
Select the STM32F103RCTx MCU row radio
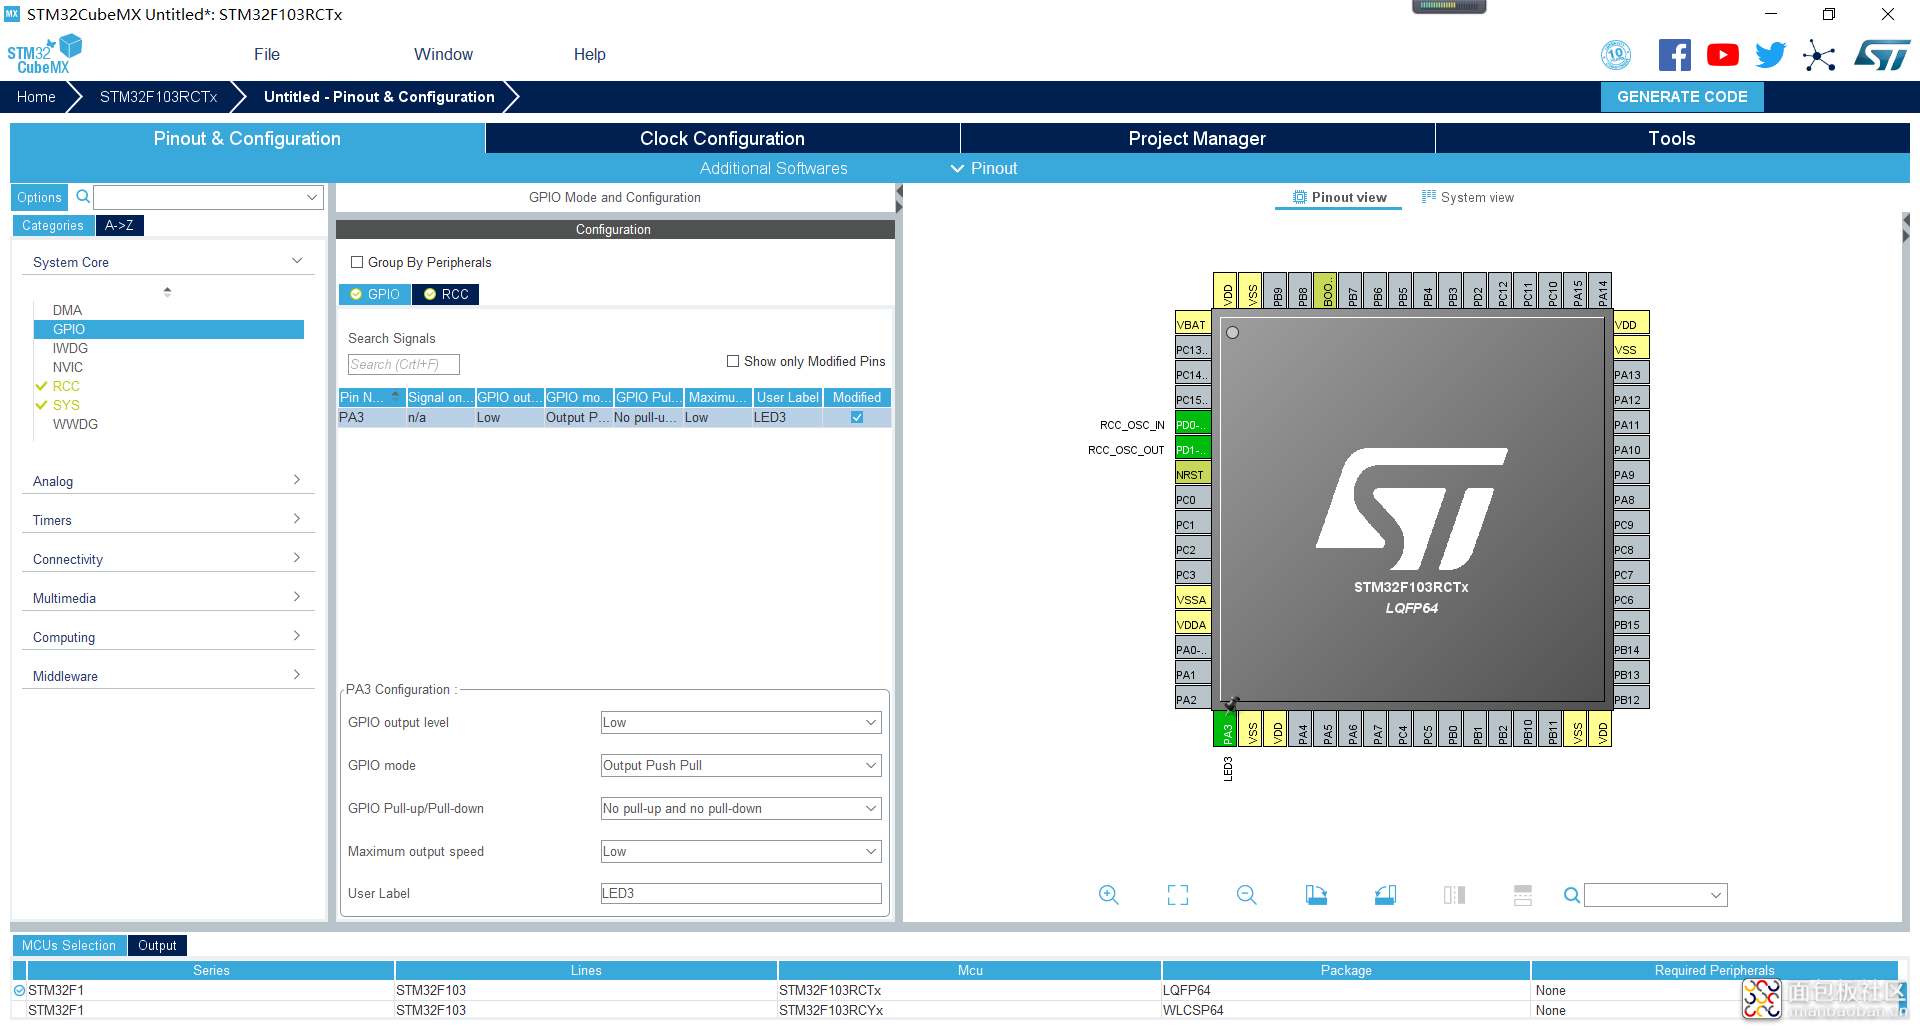19,990
